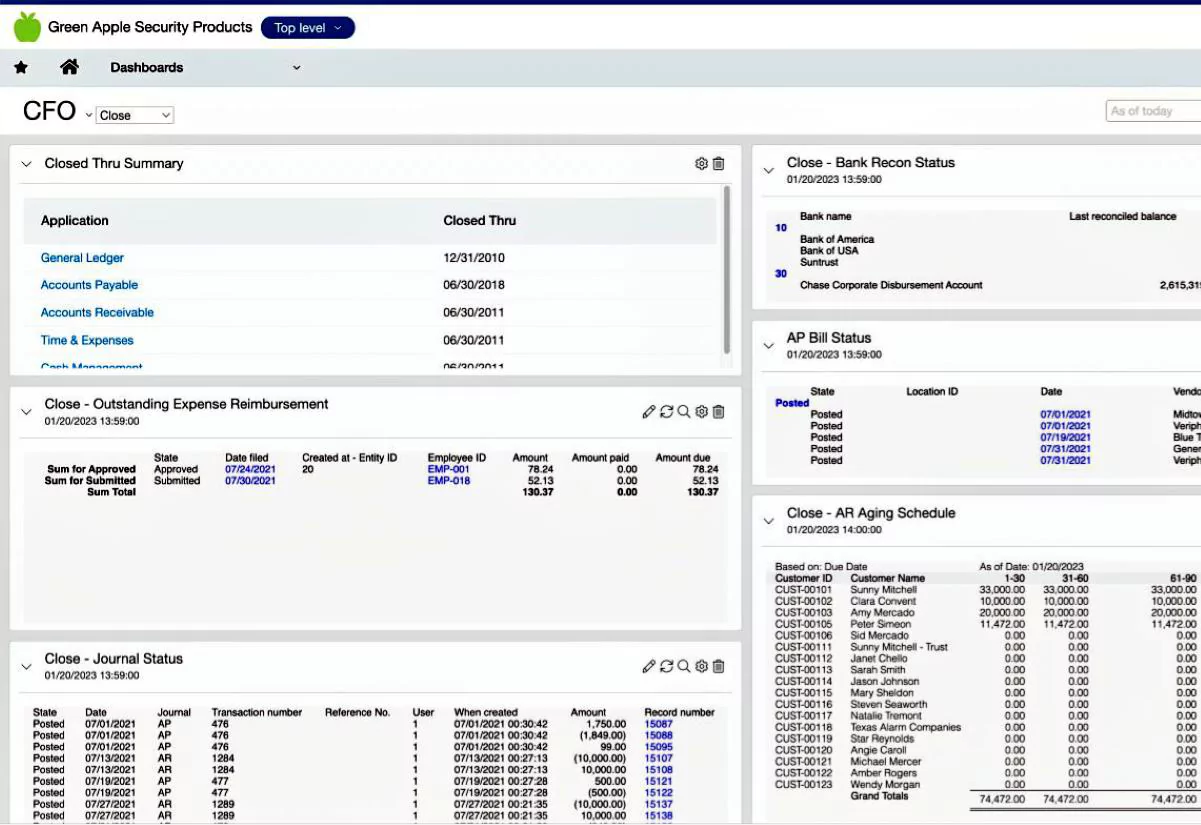The image size is (1201, 825).
Task: Click magnifier icon in Journal Status panel
Action: (x=684, y=666)
